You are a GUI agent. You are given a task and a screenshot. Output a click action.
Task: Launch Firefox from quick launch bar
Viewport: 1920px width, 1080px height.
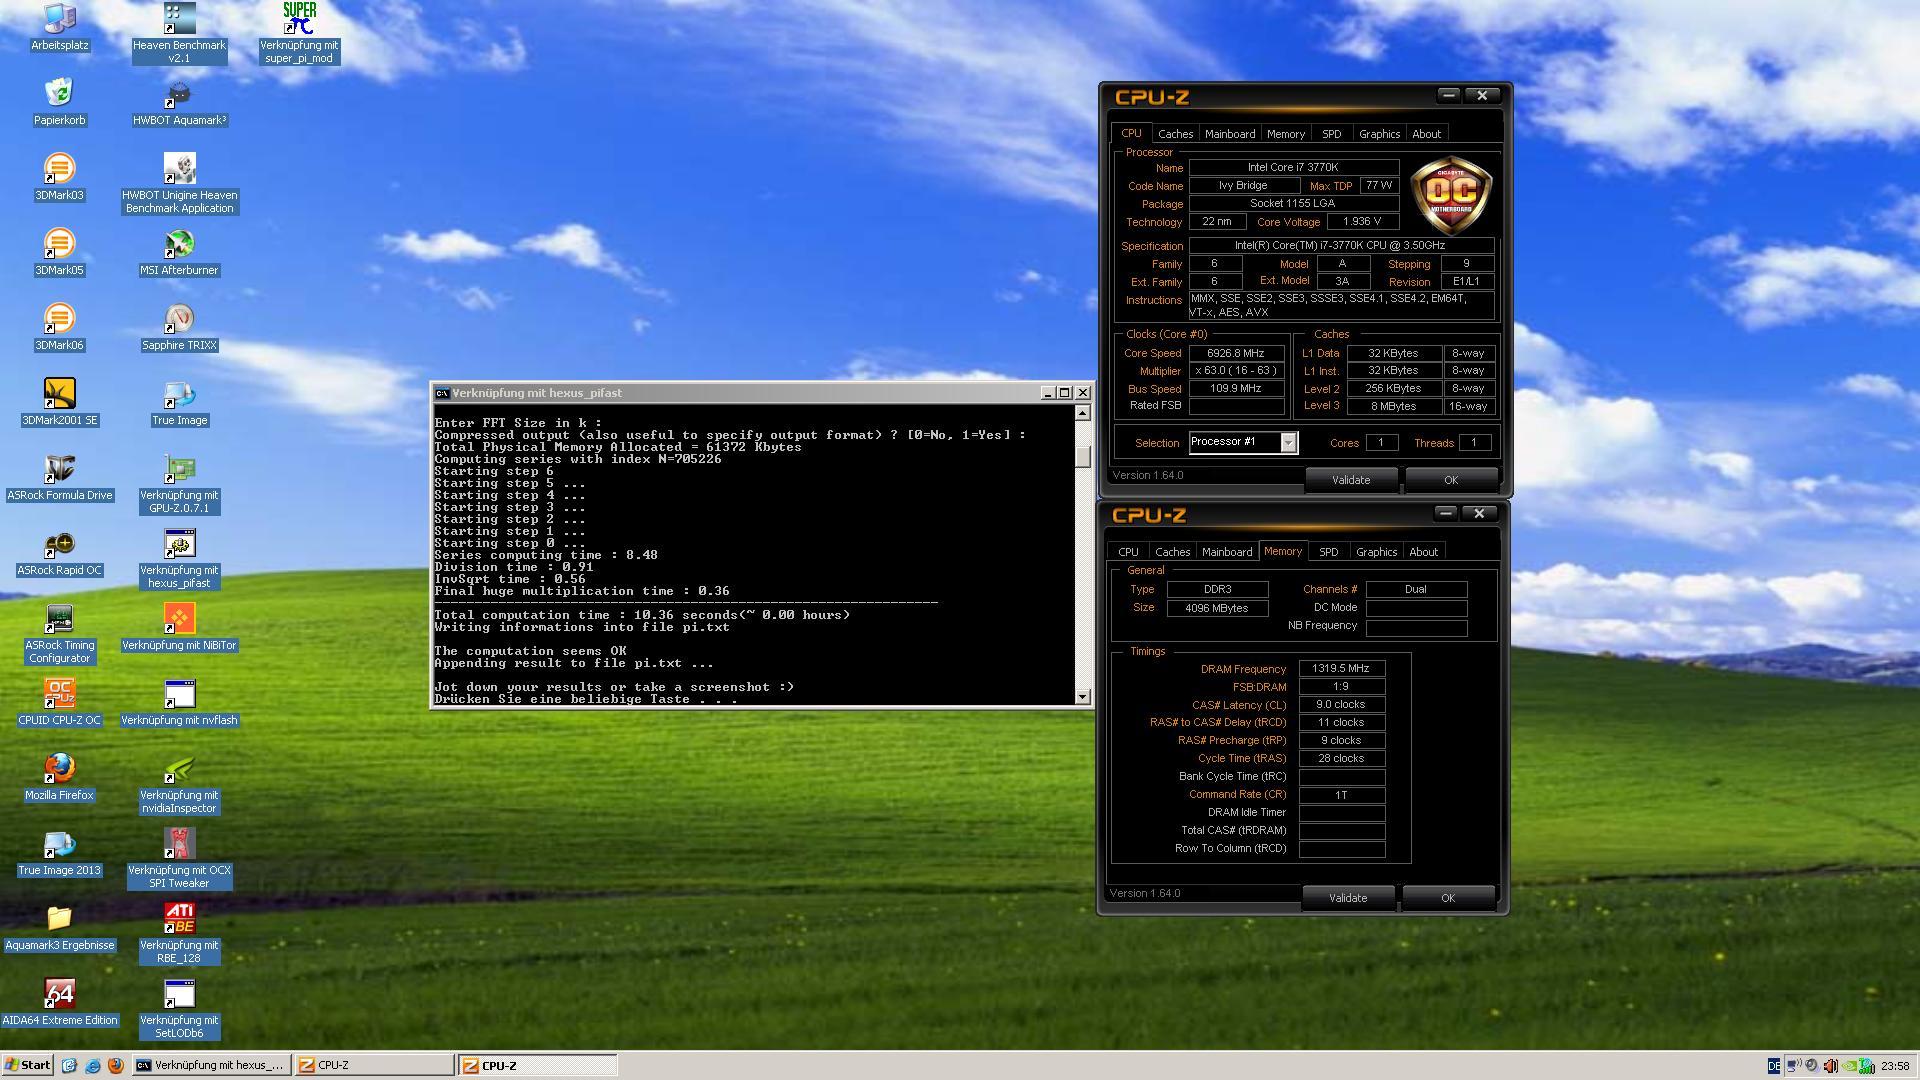click(115, 1066)
